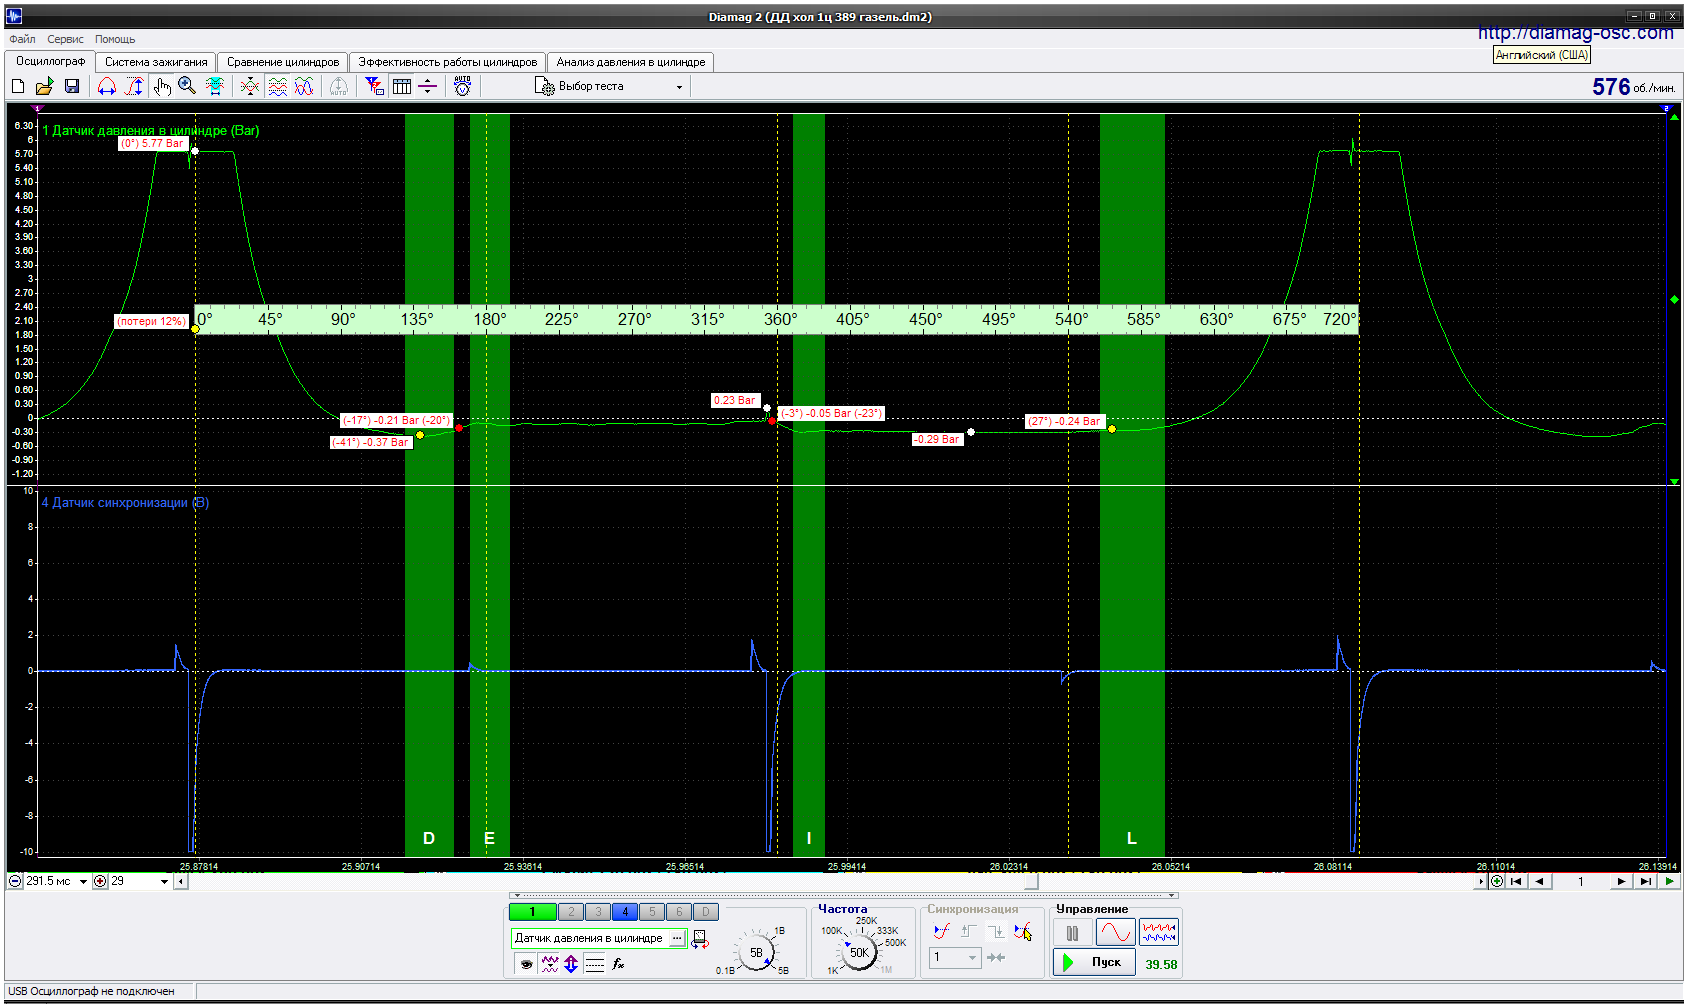This screenshot has width=1688, height=1004.
Task: Select channel 1 green button
Action: tap(532, 912)
